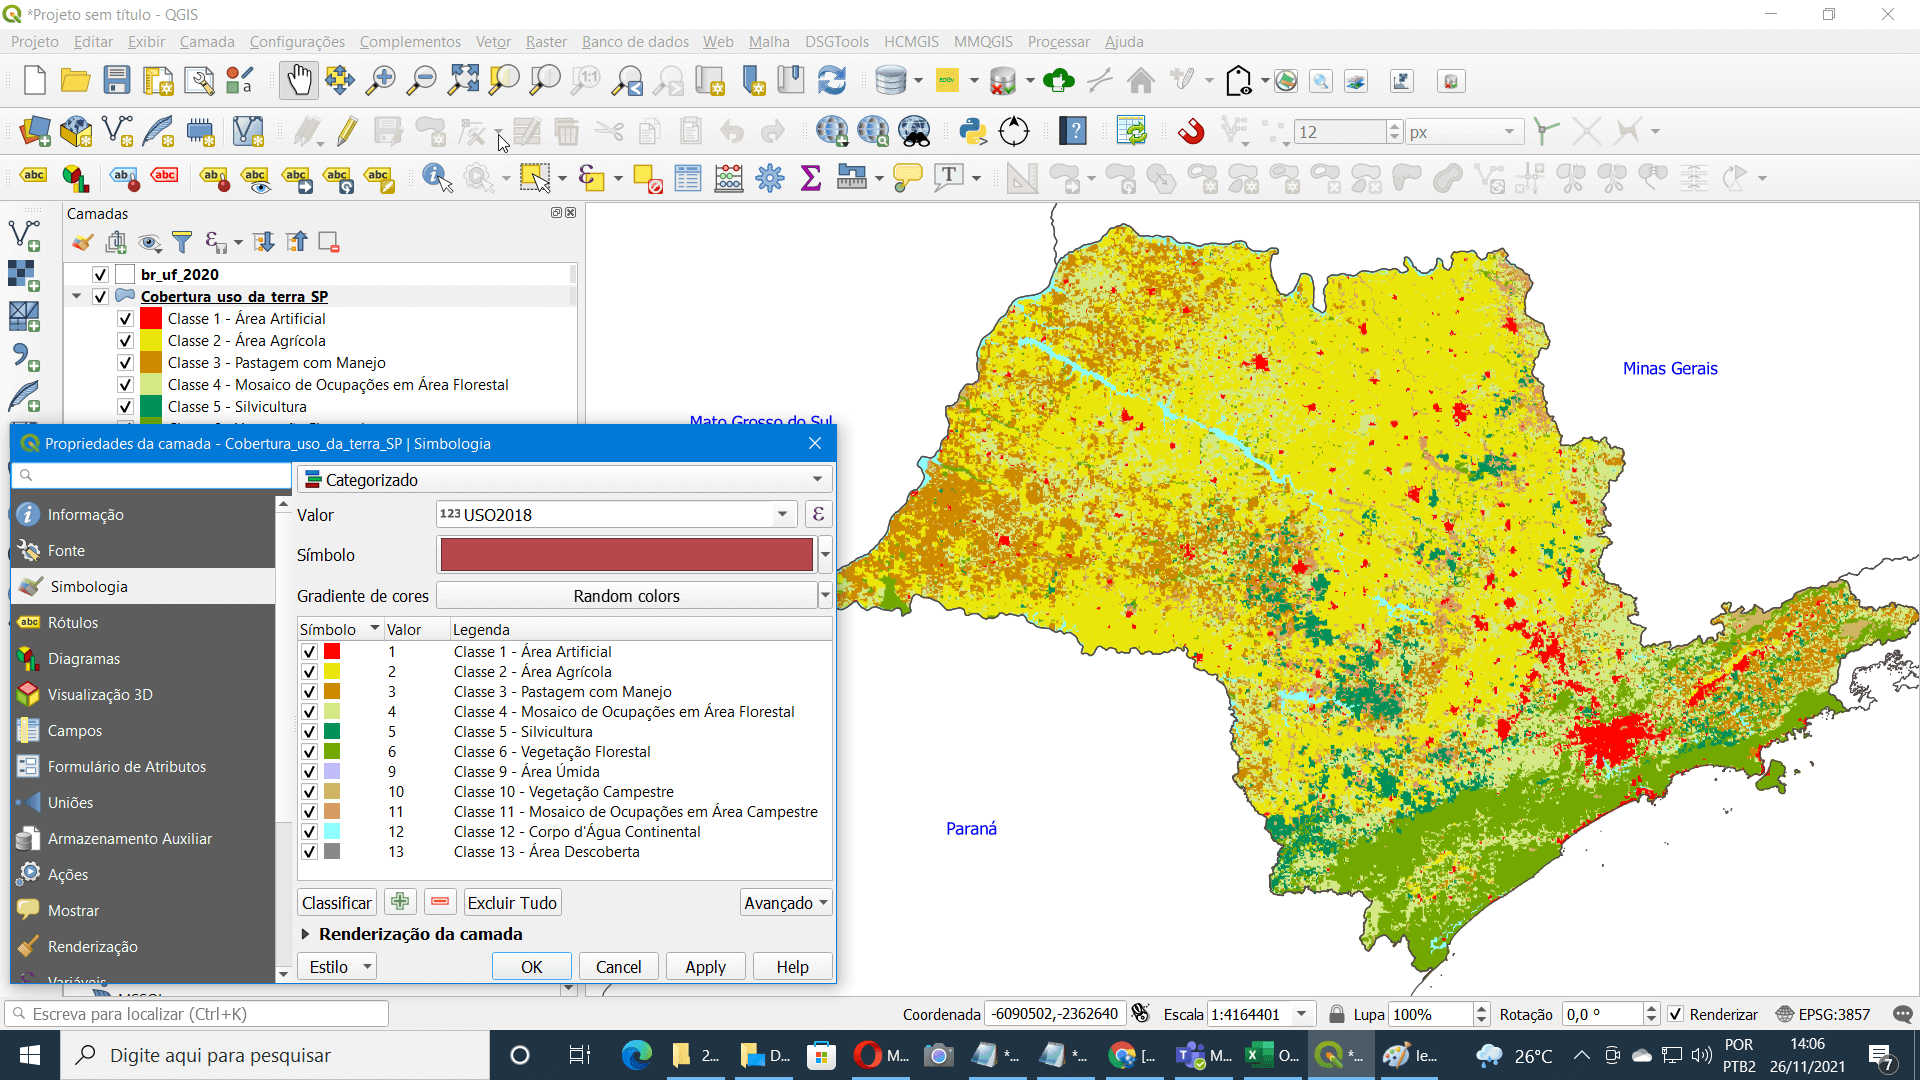Image resolution: width=1920 pixels, height=1080 pixels.
Task: Click the Apply button
Action: click(705, 967)
